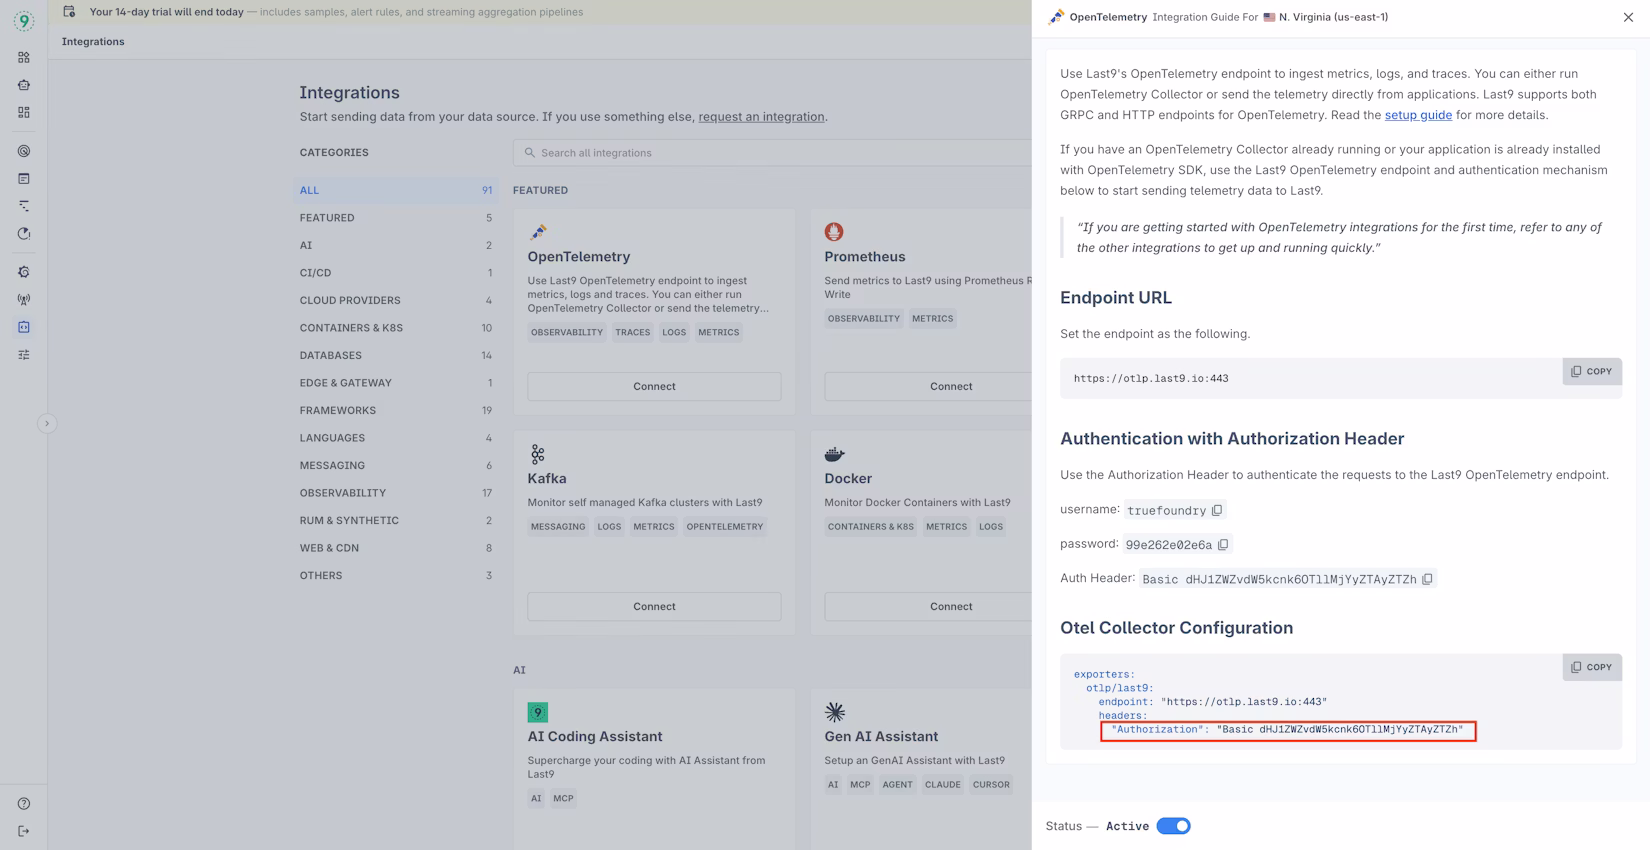Viewport: 1650px width, 850px height.
Task: Click the CONTAINERS & K8S tag on Docker card
Action: [x=870, y=526]
